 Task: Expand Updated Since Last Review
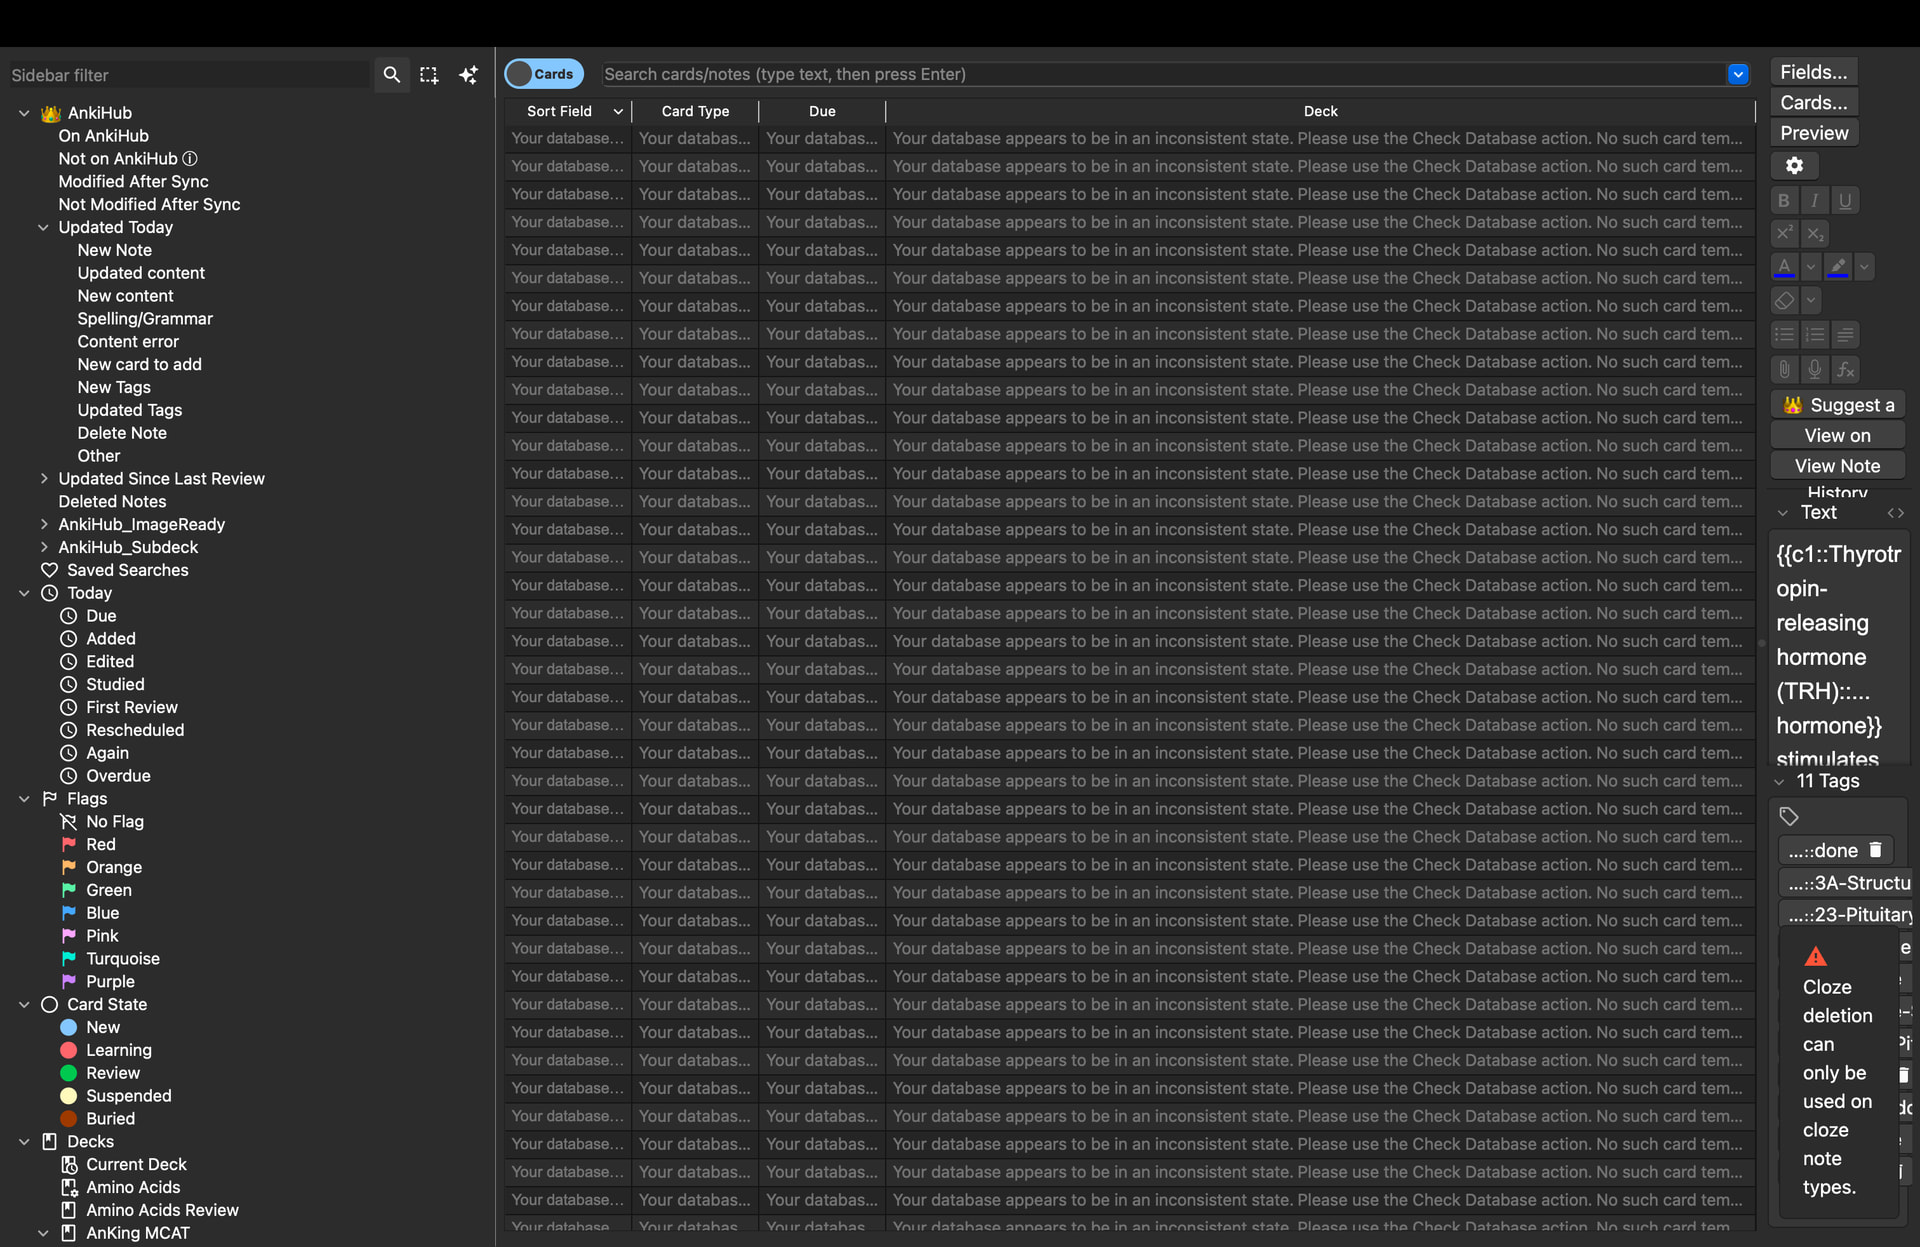[x=43, y=479]
